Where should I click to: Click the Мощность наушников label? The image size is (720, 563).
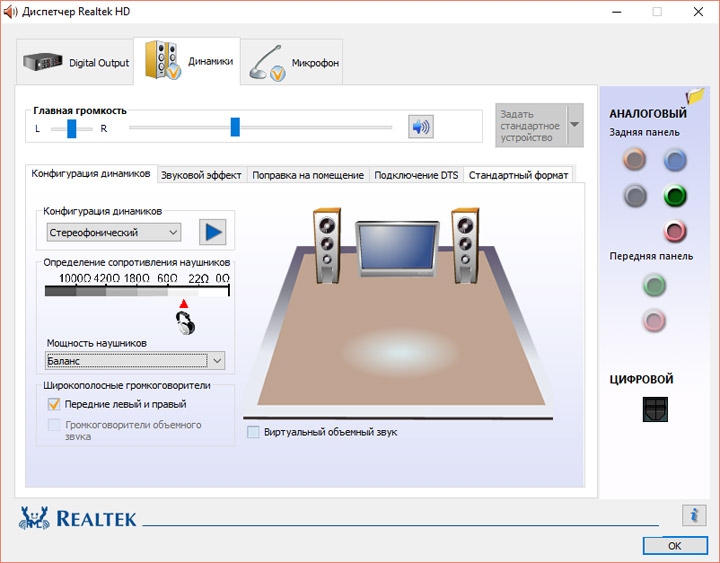click(96, 343)
